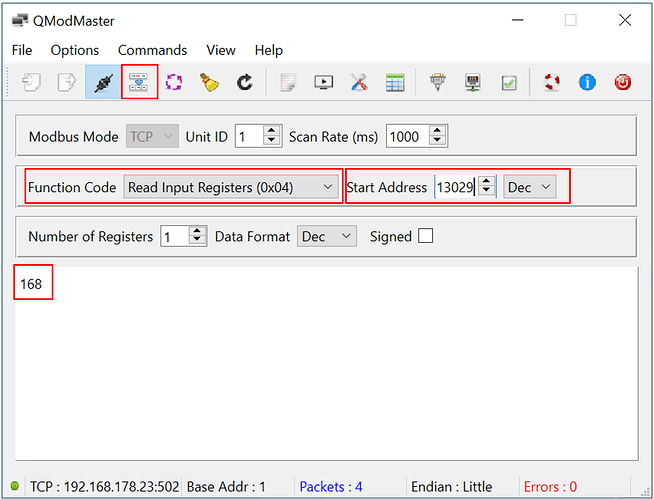Open Start Address Dec base dropdown
The width and height of the screenshot is (654, 499).
[529, 186]
